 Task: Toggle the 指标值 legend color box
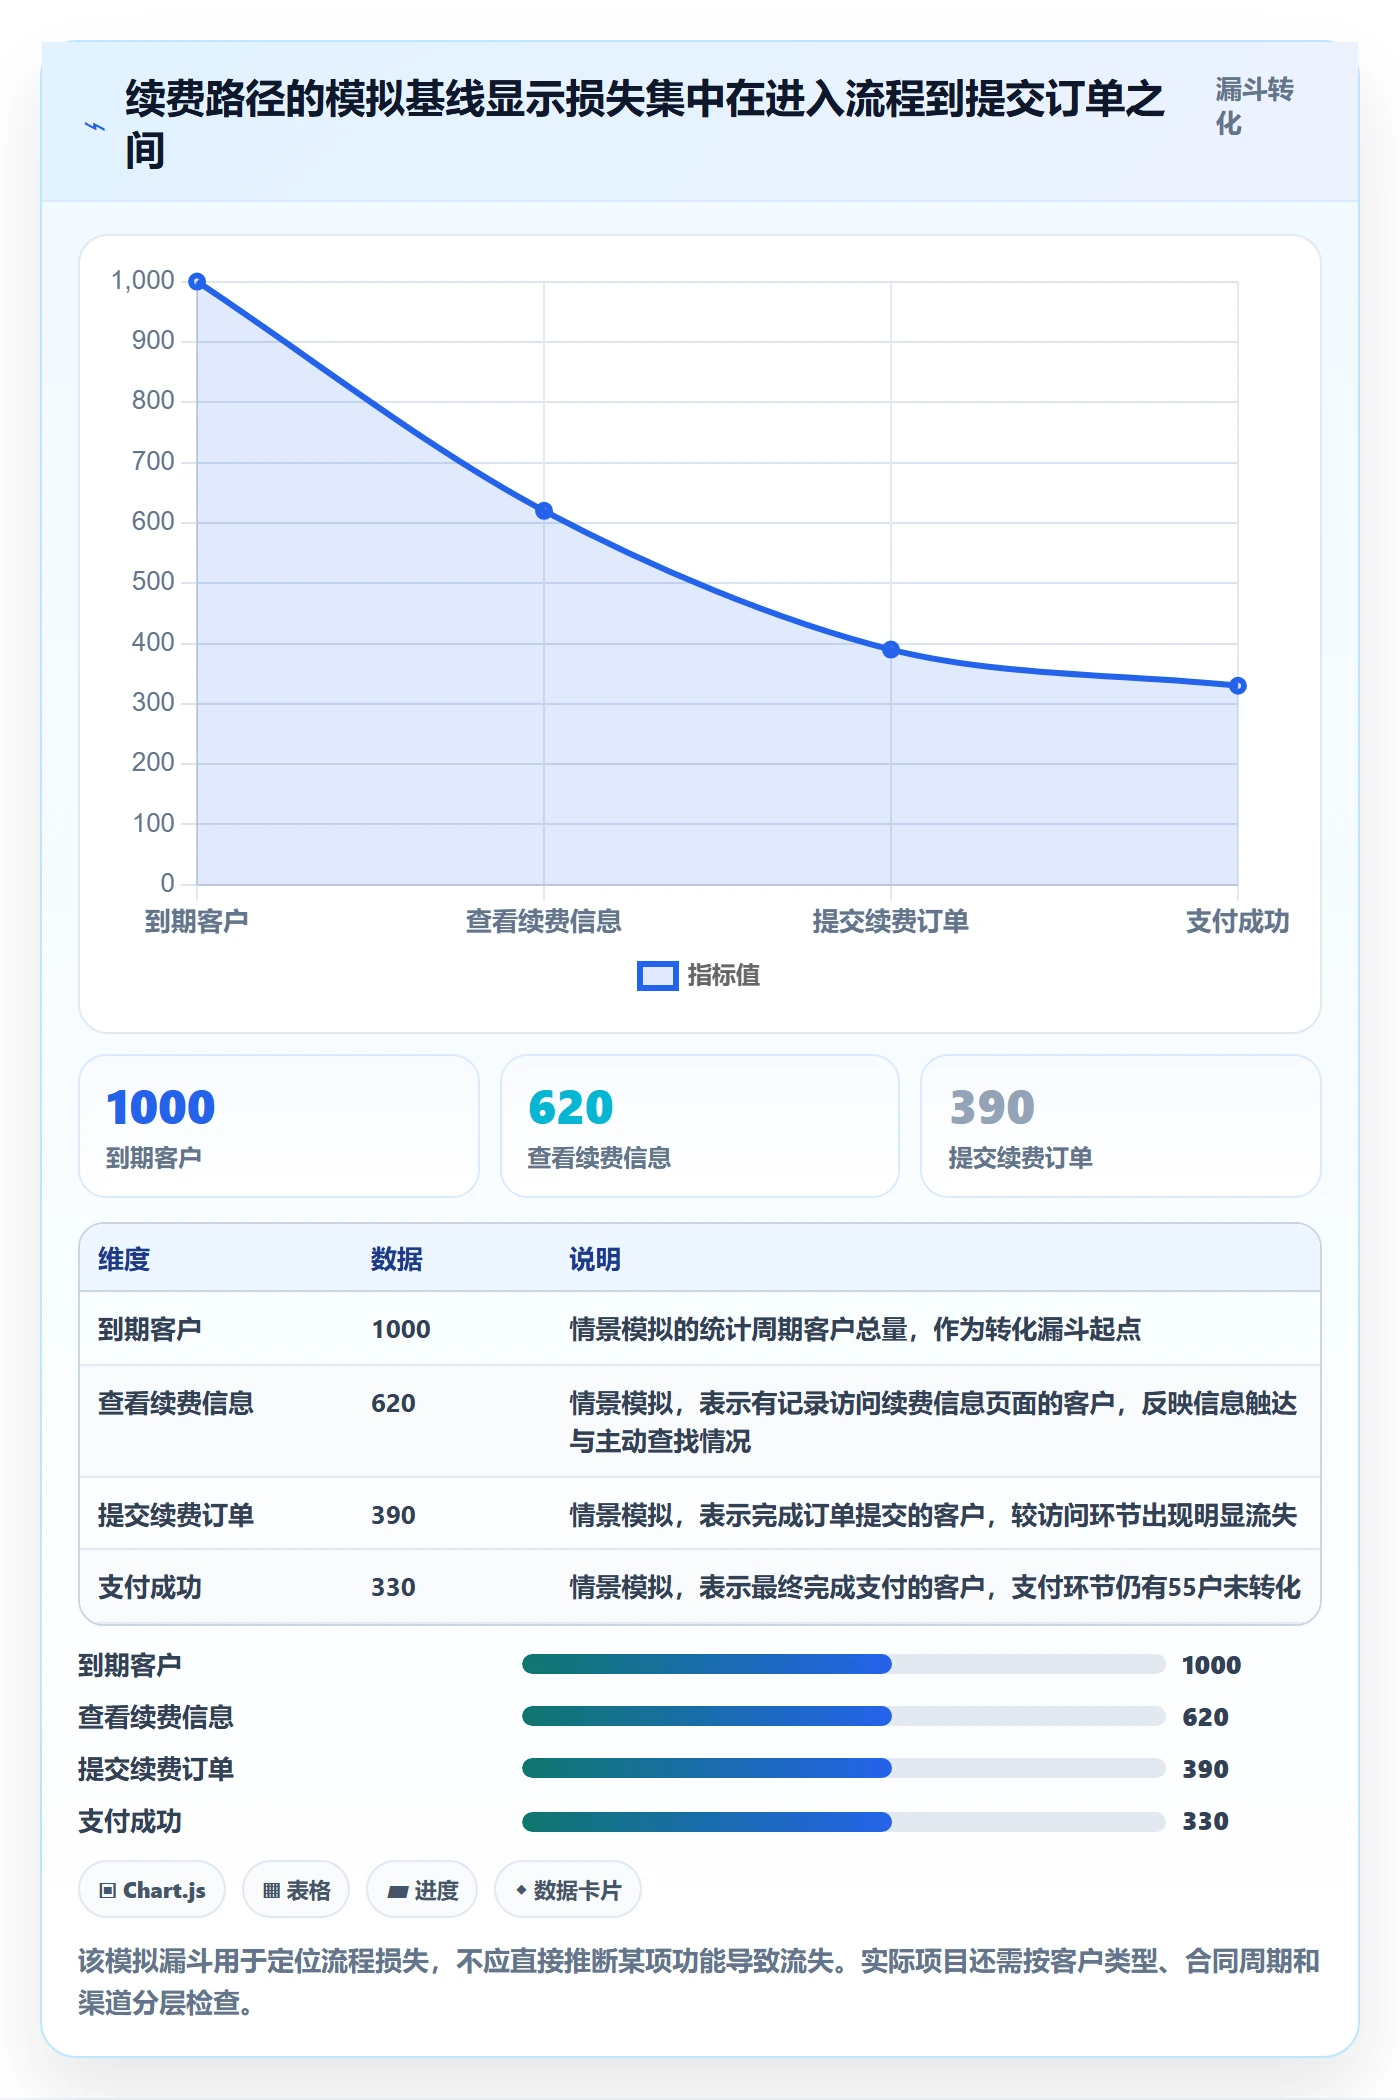click(x=657, y=976)
